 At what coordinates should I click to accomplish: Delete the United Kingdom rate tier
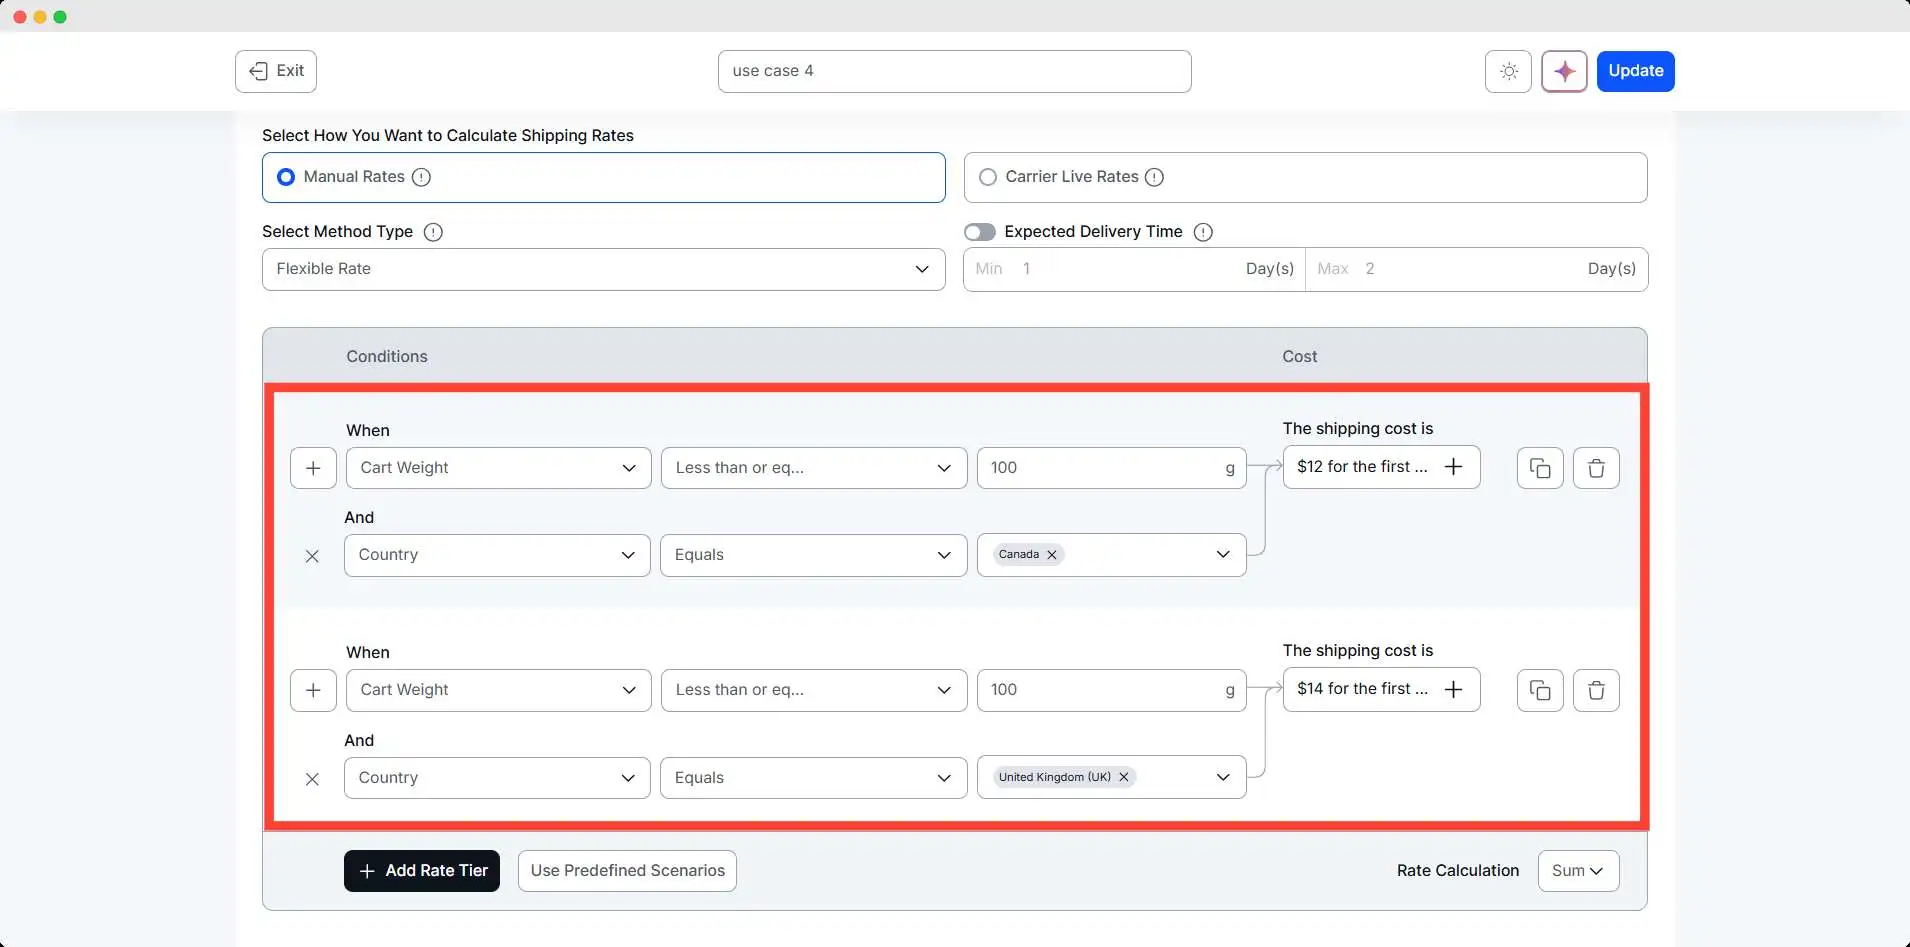[x=1596, y=690]
